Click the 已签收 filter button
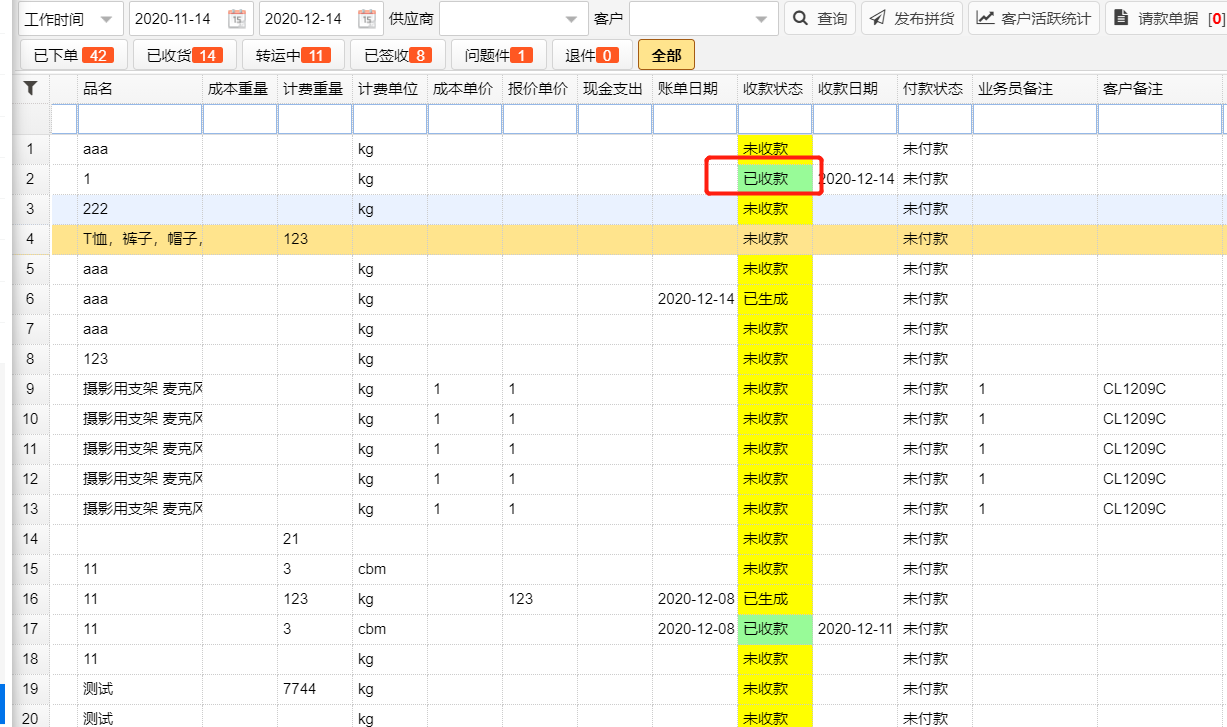Viewport: 1227px width, 727px height. coord(397,55)
